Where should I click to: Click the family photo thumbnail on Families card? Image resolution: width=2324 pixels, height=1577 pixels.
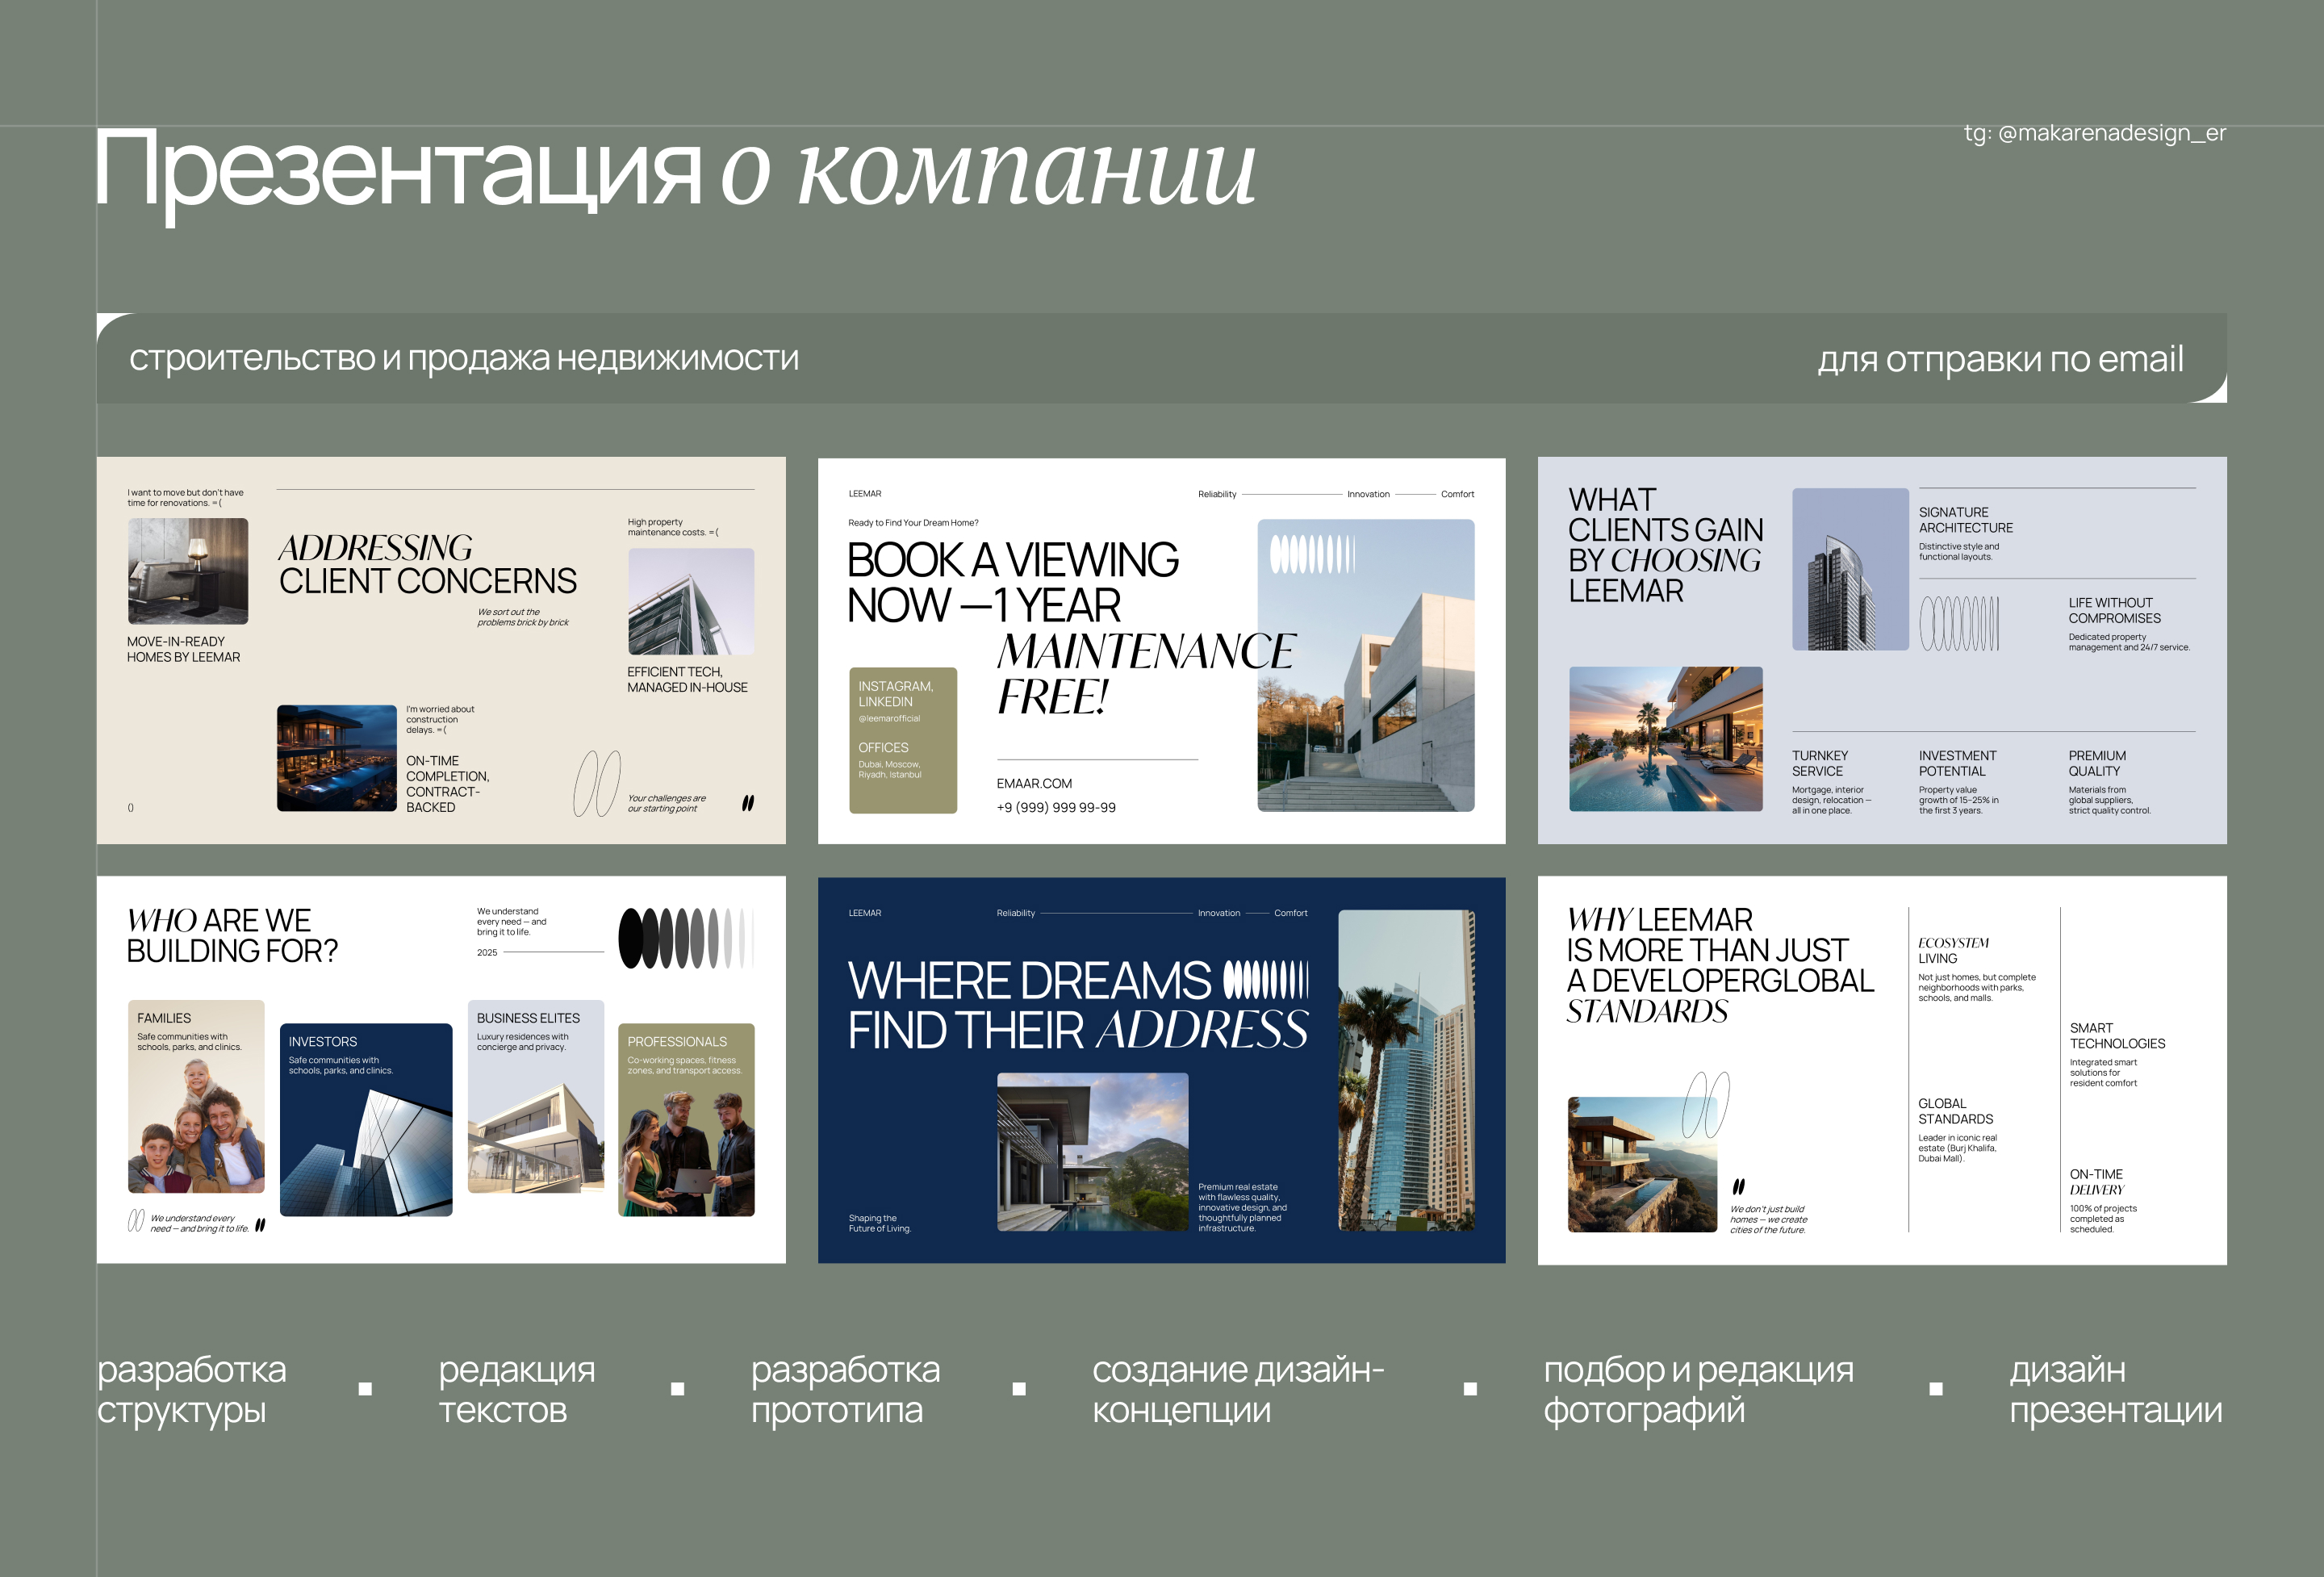[196, 1135]
